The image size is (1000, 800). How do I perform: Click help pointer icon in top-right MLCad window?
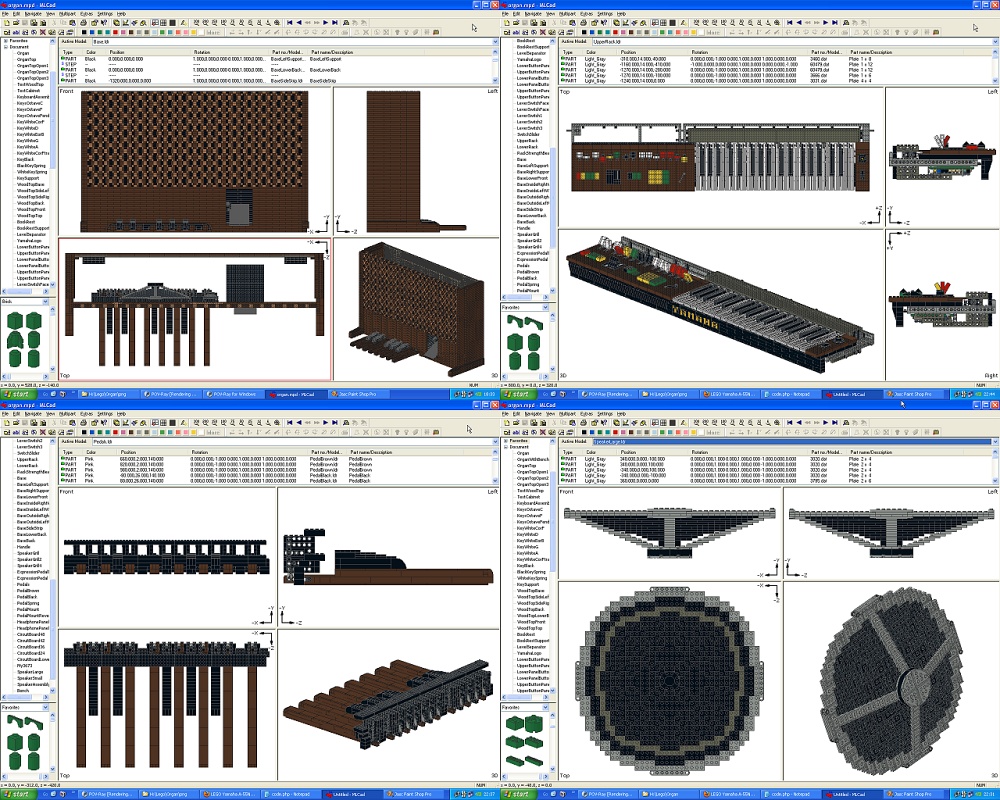tap(605, 23)
